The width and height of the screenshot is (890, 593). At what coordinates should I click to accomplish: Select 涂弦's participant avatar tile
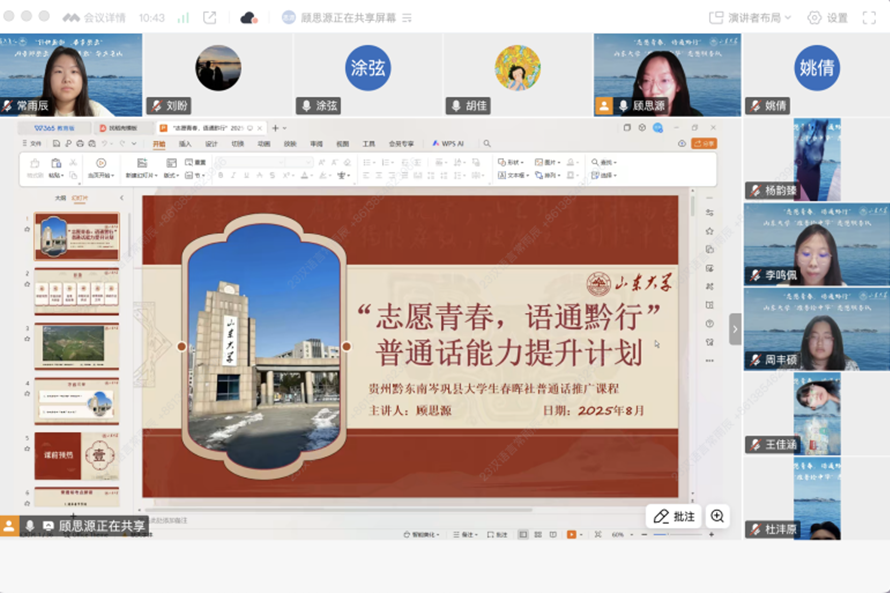click(x=367, y=68)
